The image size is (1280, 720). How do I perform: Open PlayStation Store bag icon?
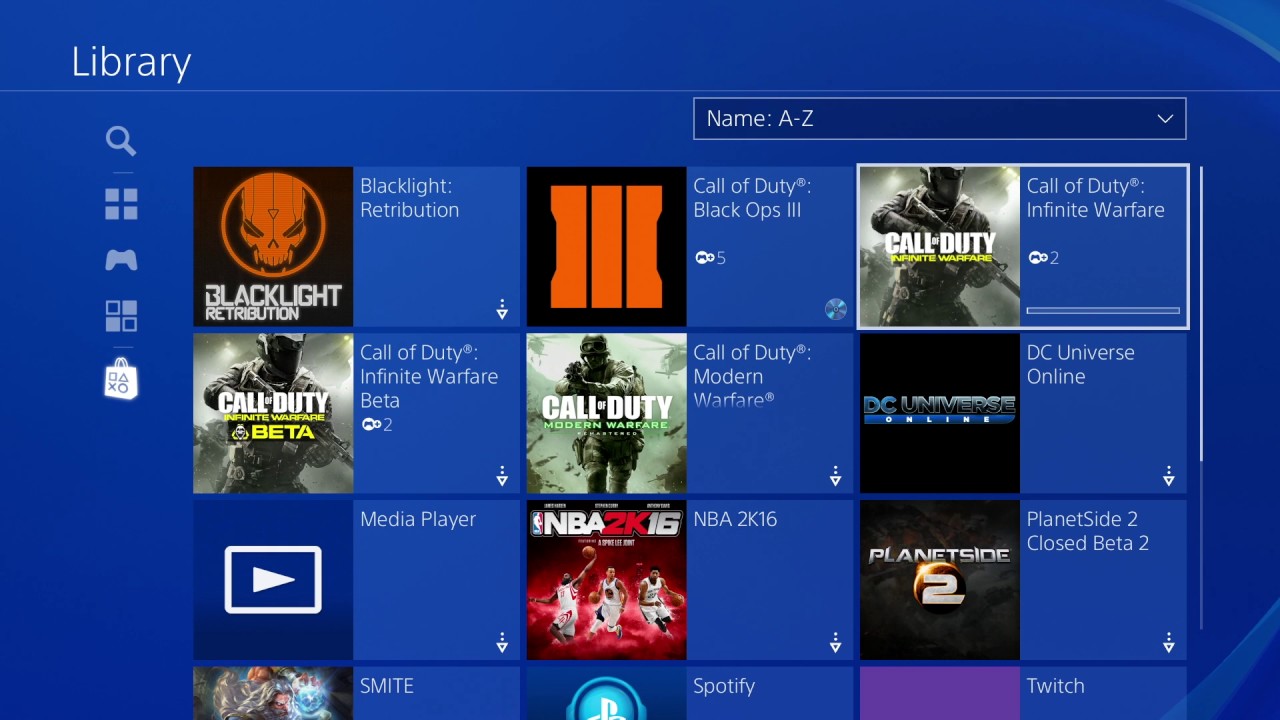point(121,379)
